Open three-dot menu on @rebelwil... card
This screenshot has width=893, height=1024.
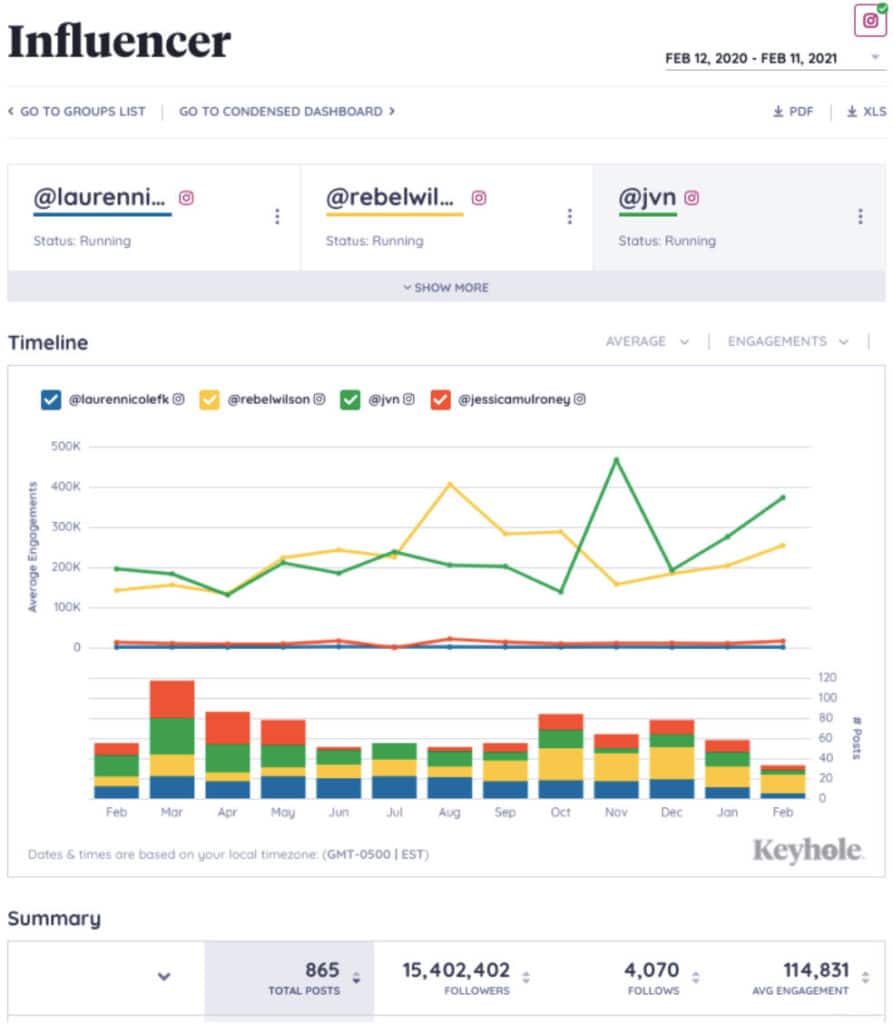pos(570,216)
